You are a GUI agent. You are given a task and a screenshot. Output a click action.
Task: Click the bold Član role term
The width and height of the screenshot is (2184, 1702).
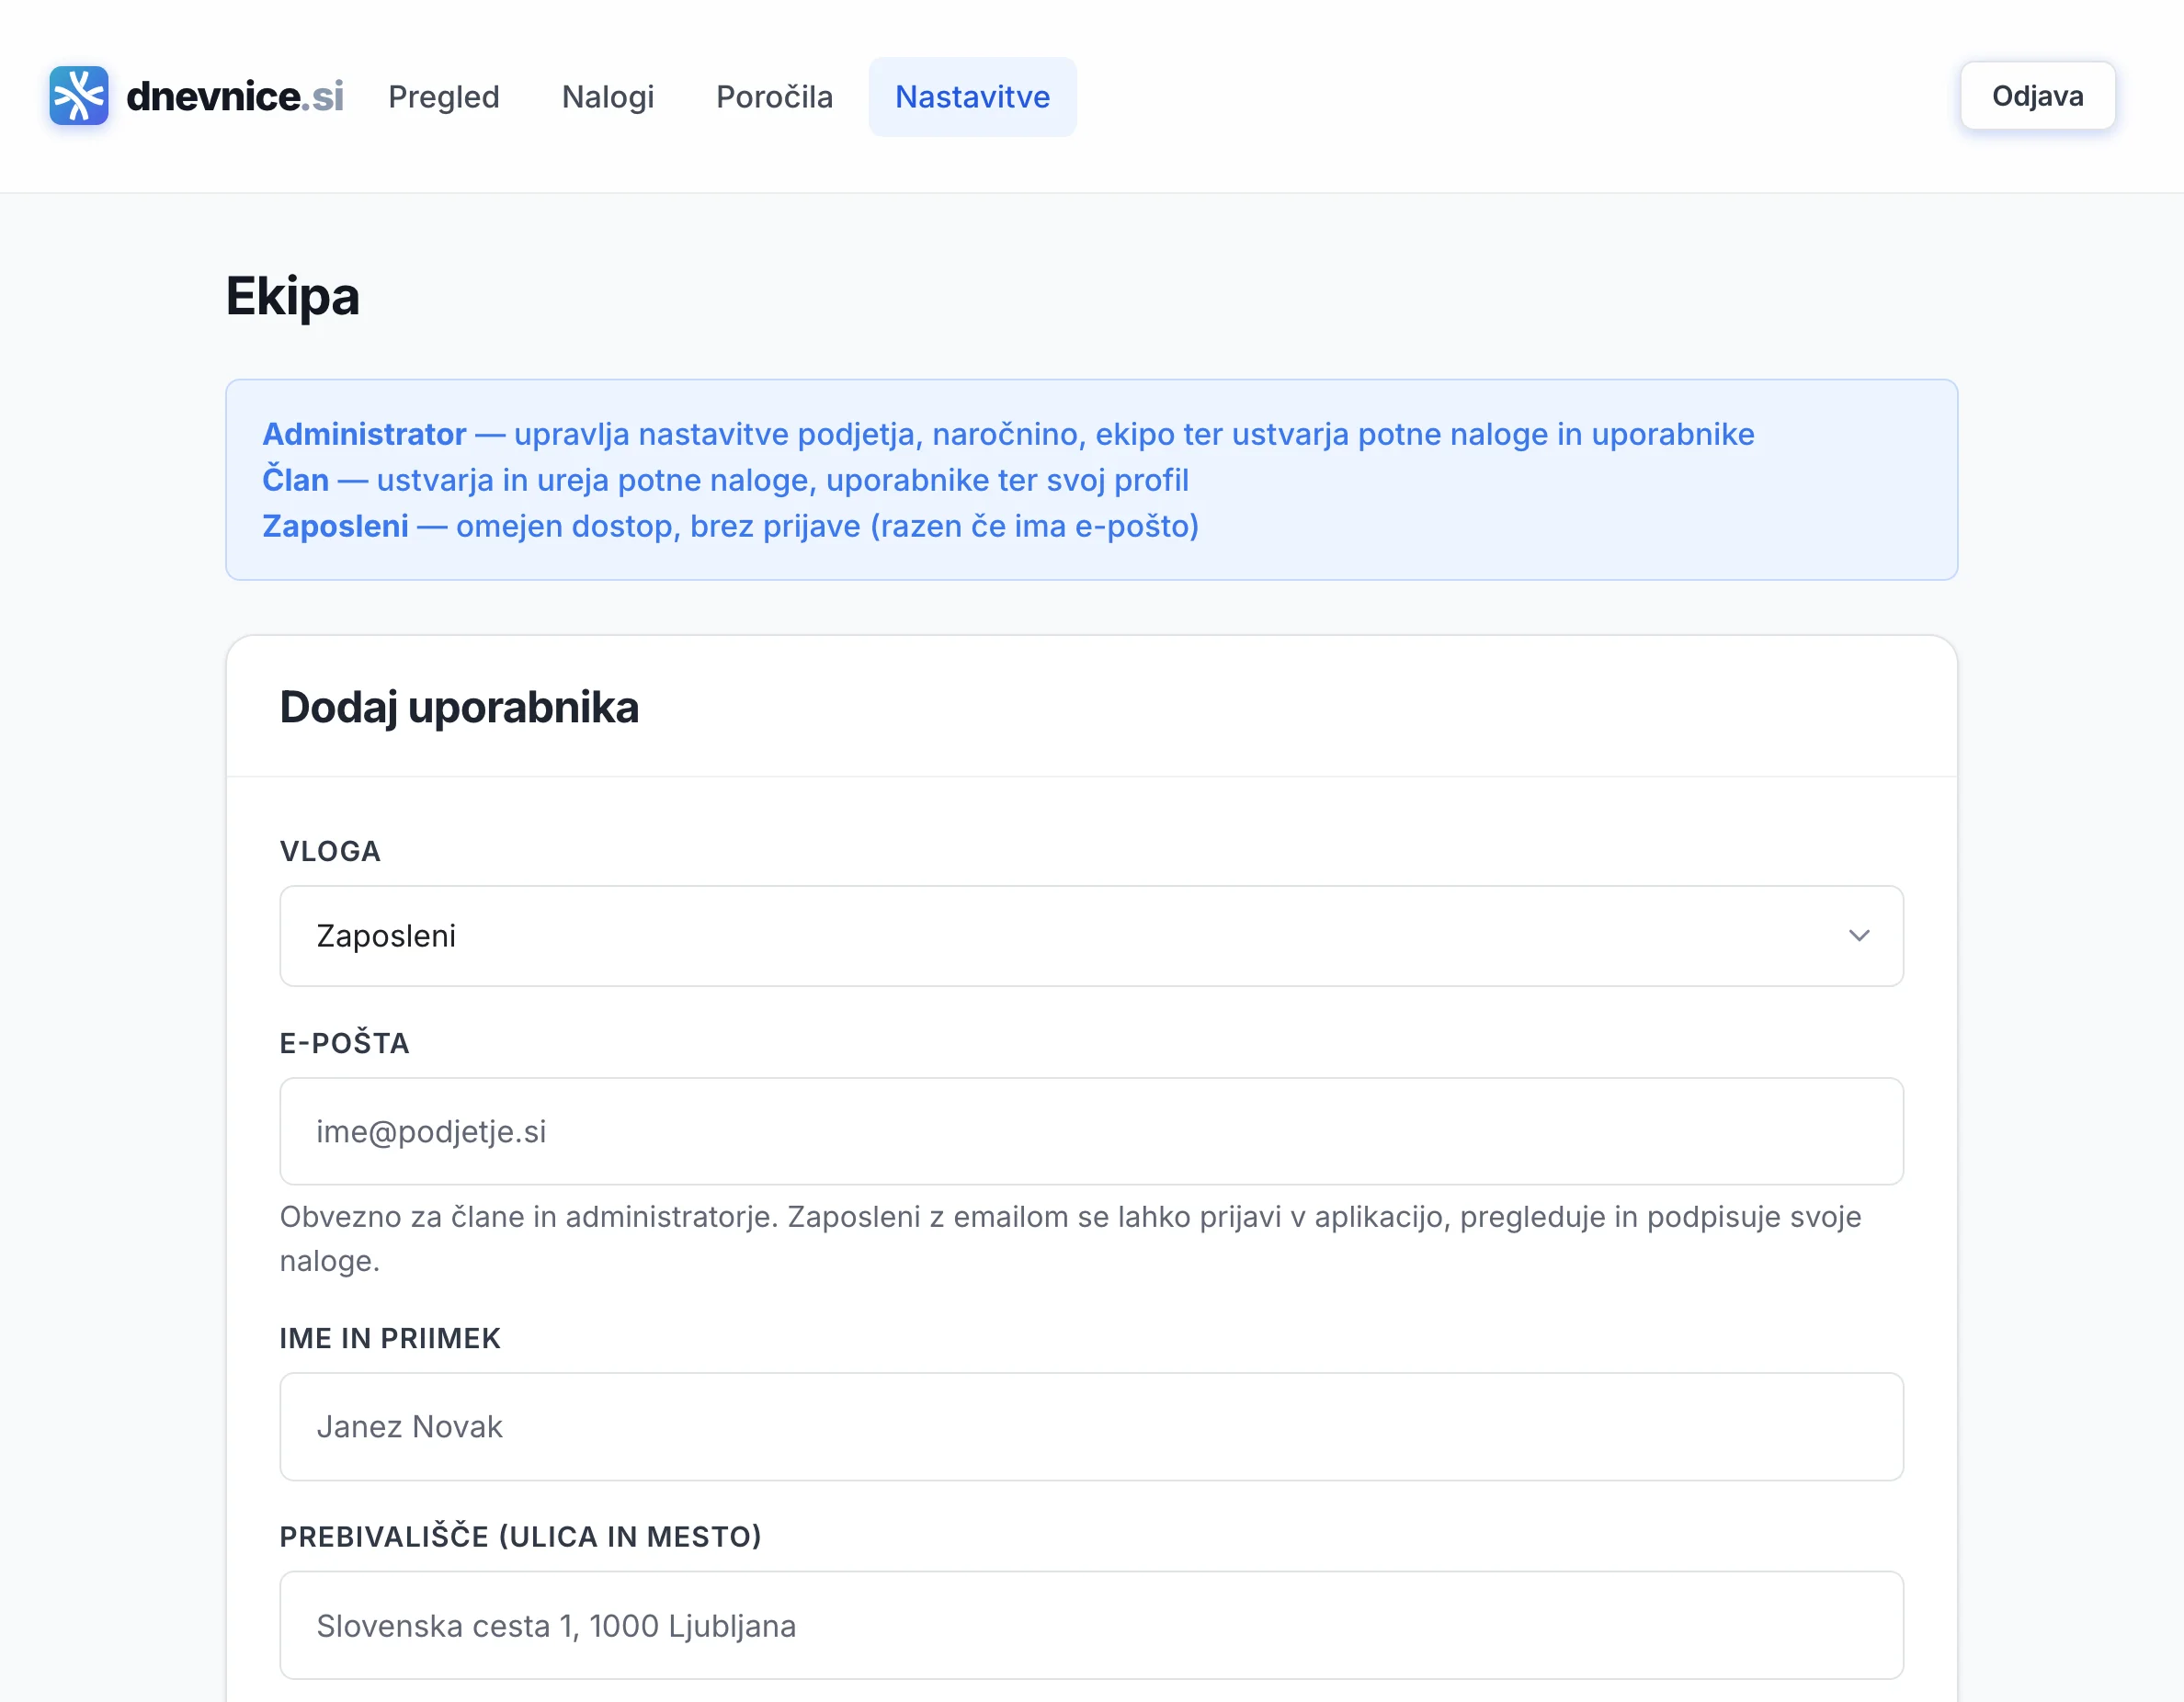click(x=295, y=480)
